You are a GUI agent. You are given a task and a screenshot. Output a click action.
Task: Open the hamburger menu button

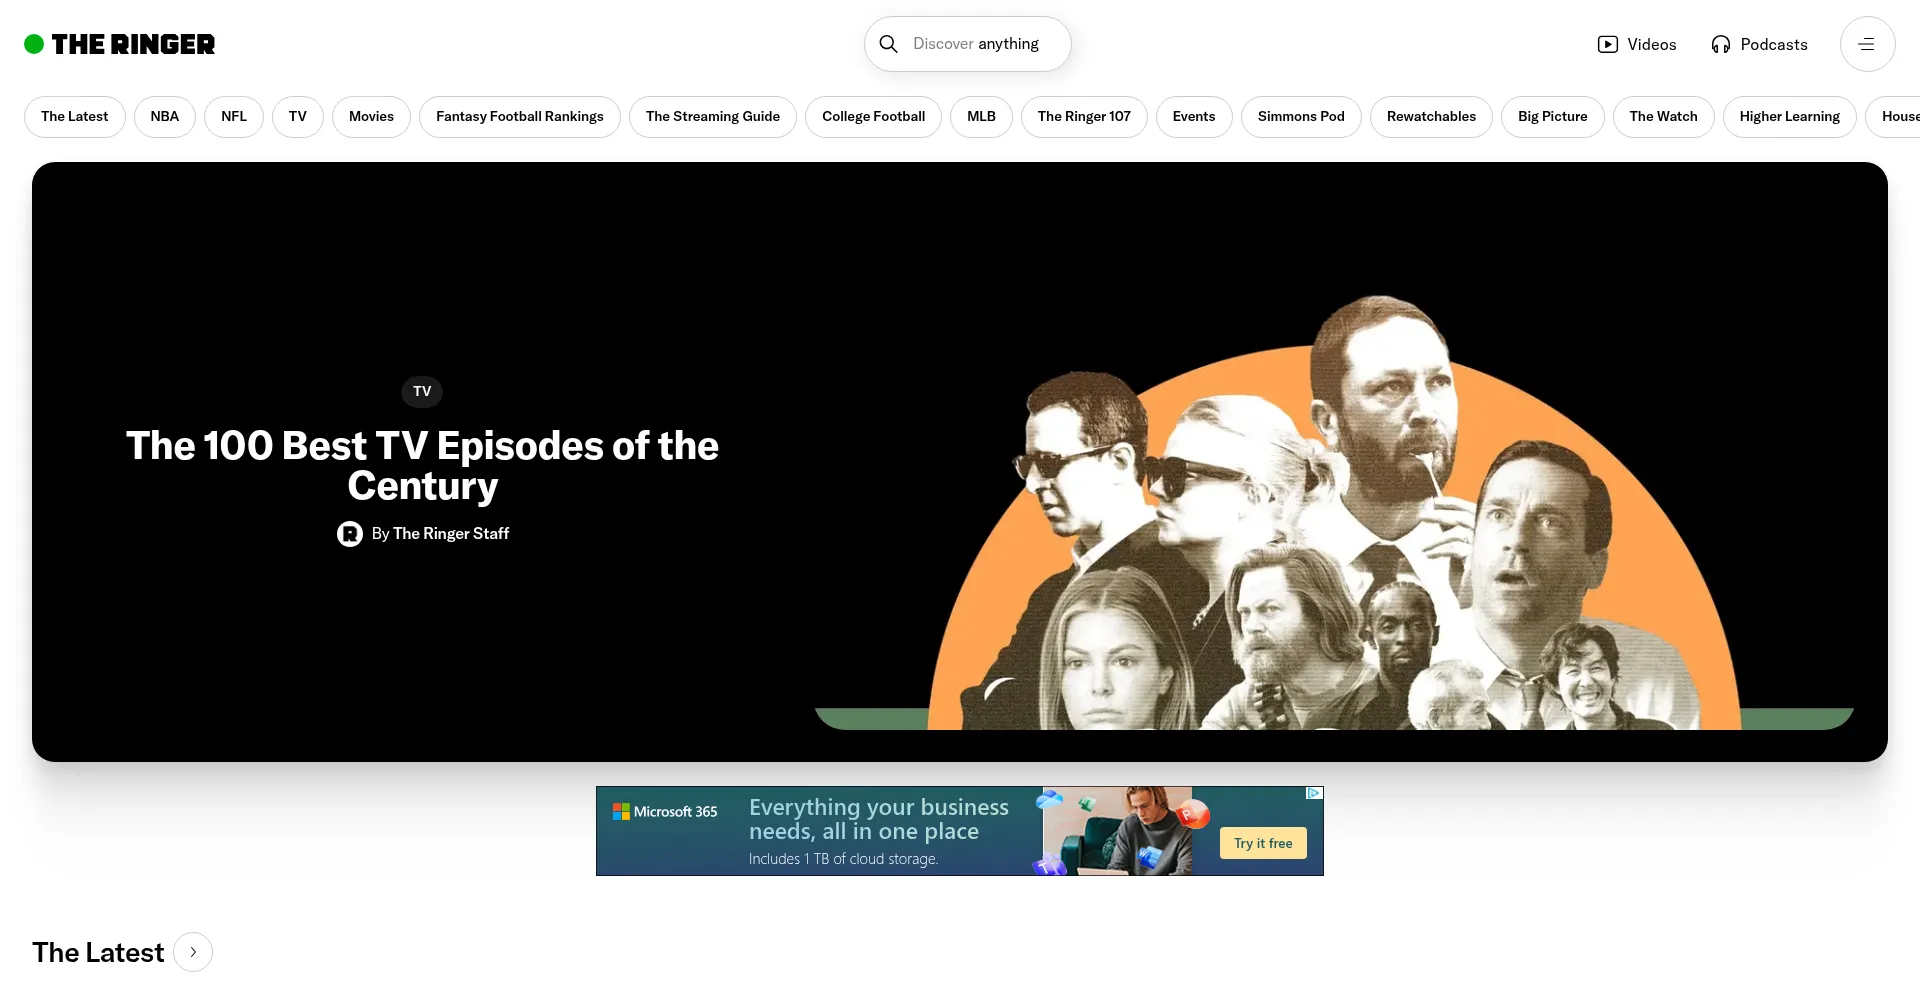(1866, 44)
